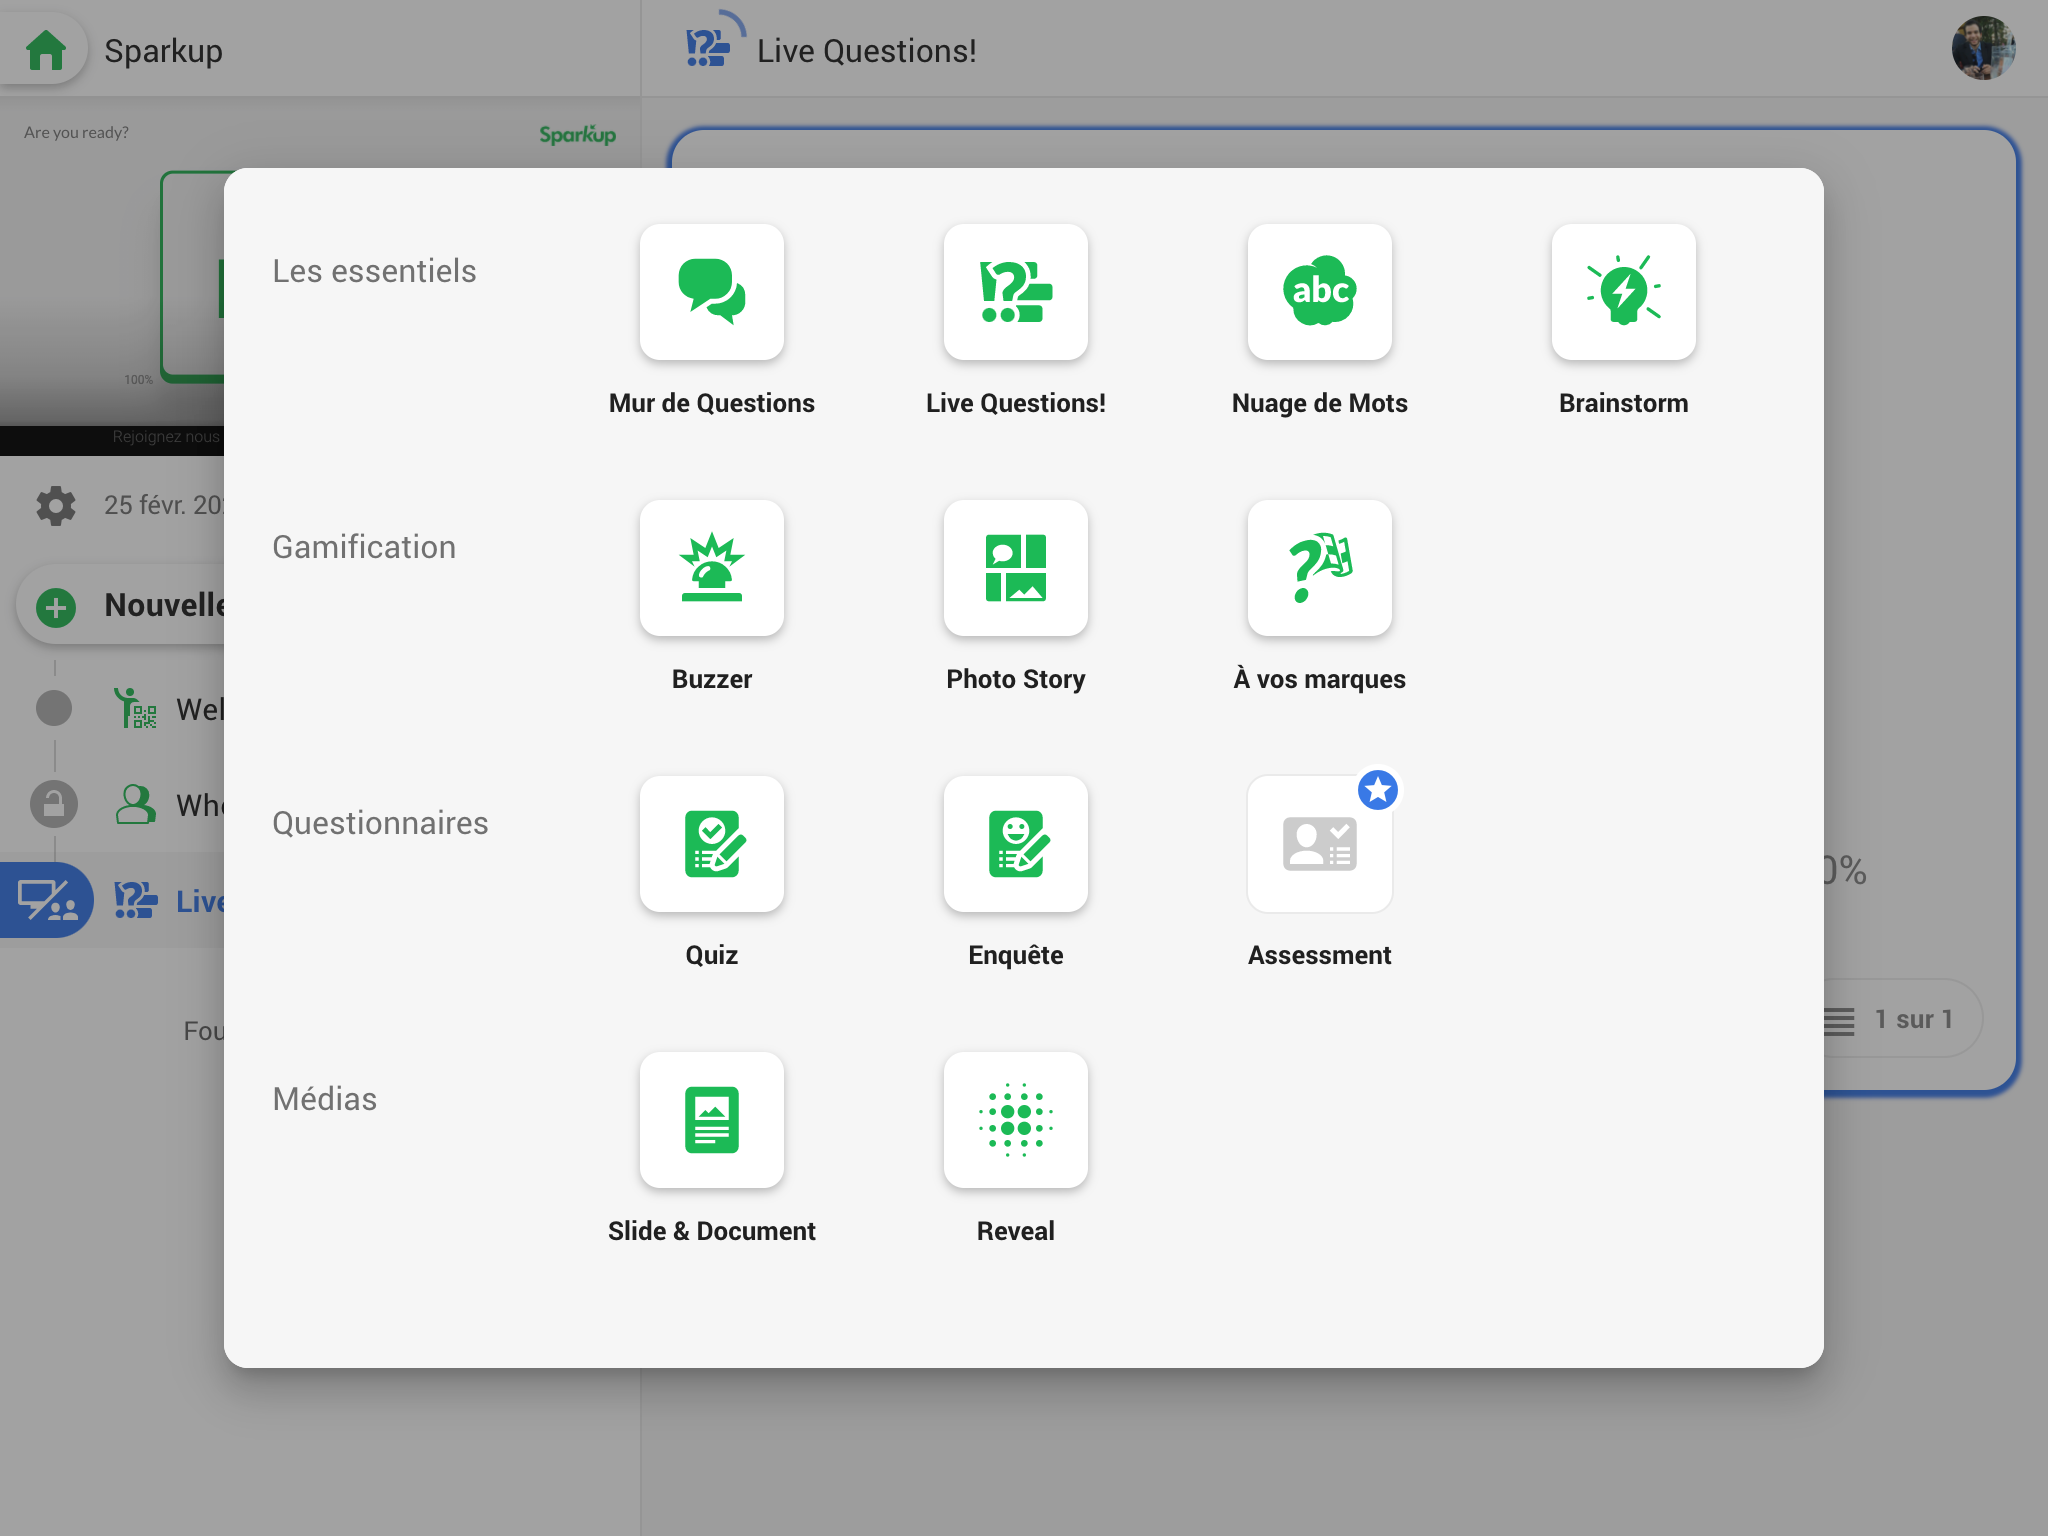Add a Slide & Document media
Viewport: 2048px width, 1536px height.
click(x=711, y=1119)
